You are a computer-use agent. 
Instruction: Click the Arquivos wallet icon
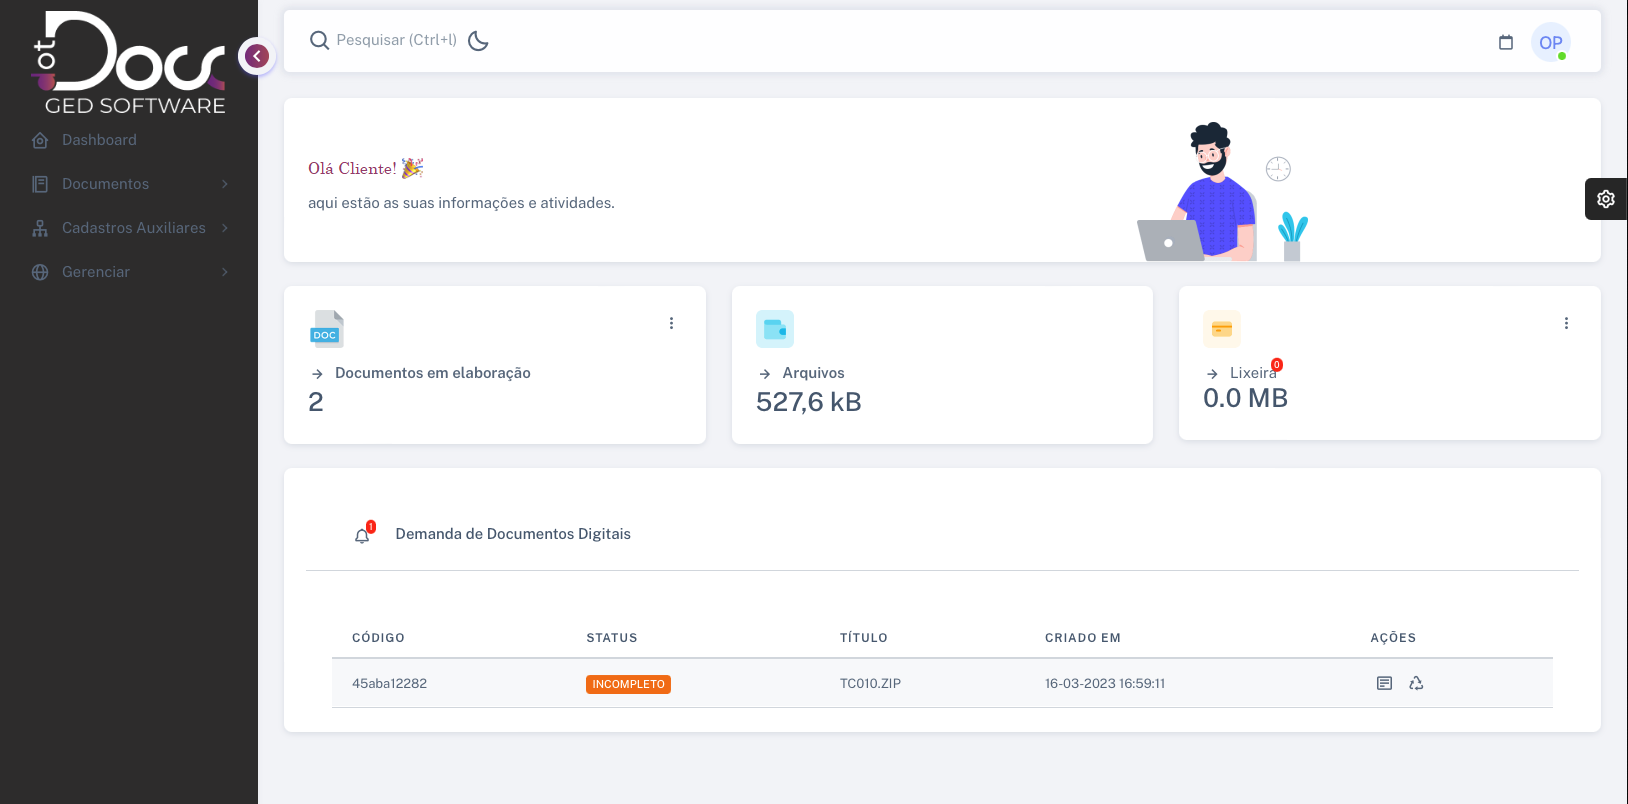(x=774, y=329)
